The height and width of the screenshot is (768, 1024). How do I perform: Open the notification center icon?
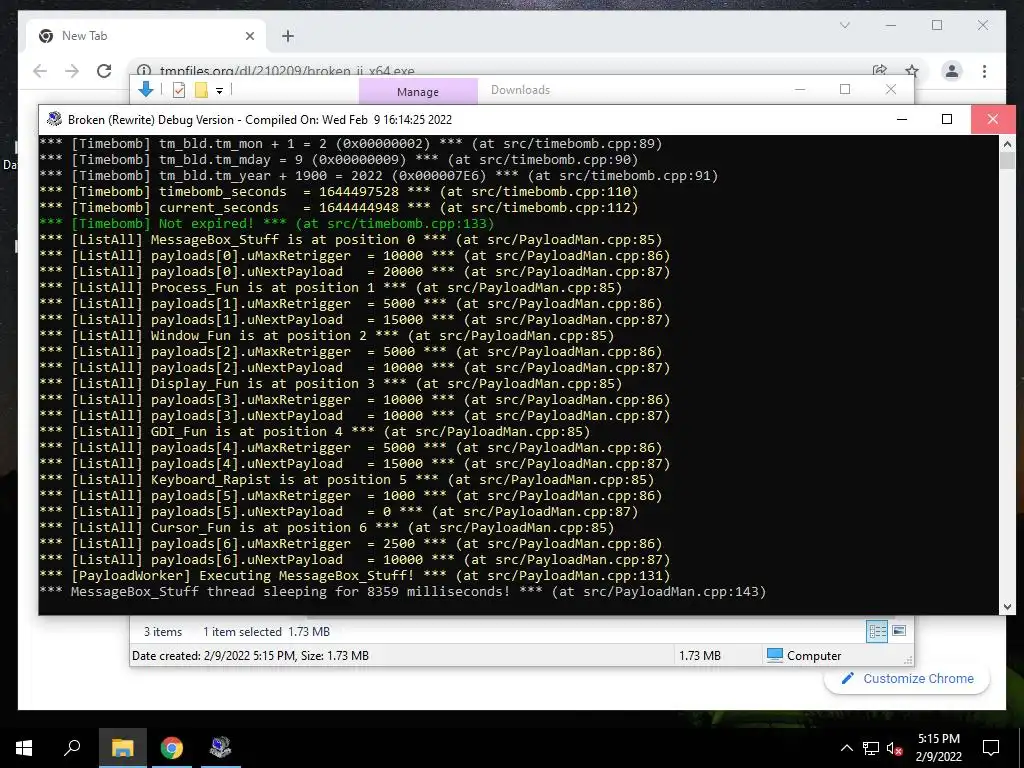[991, 748]
